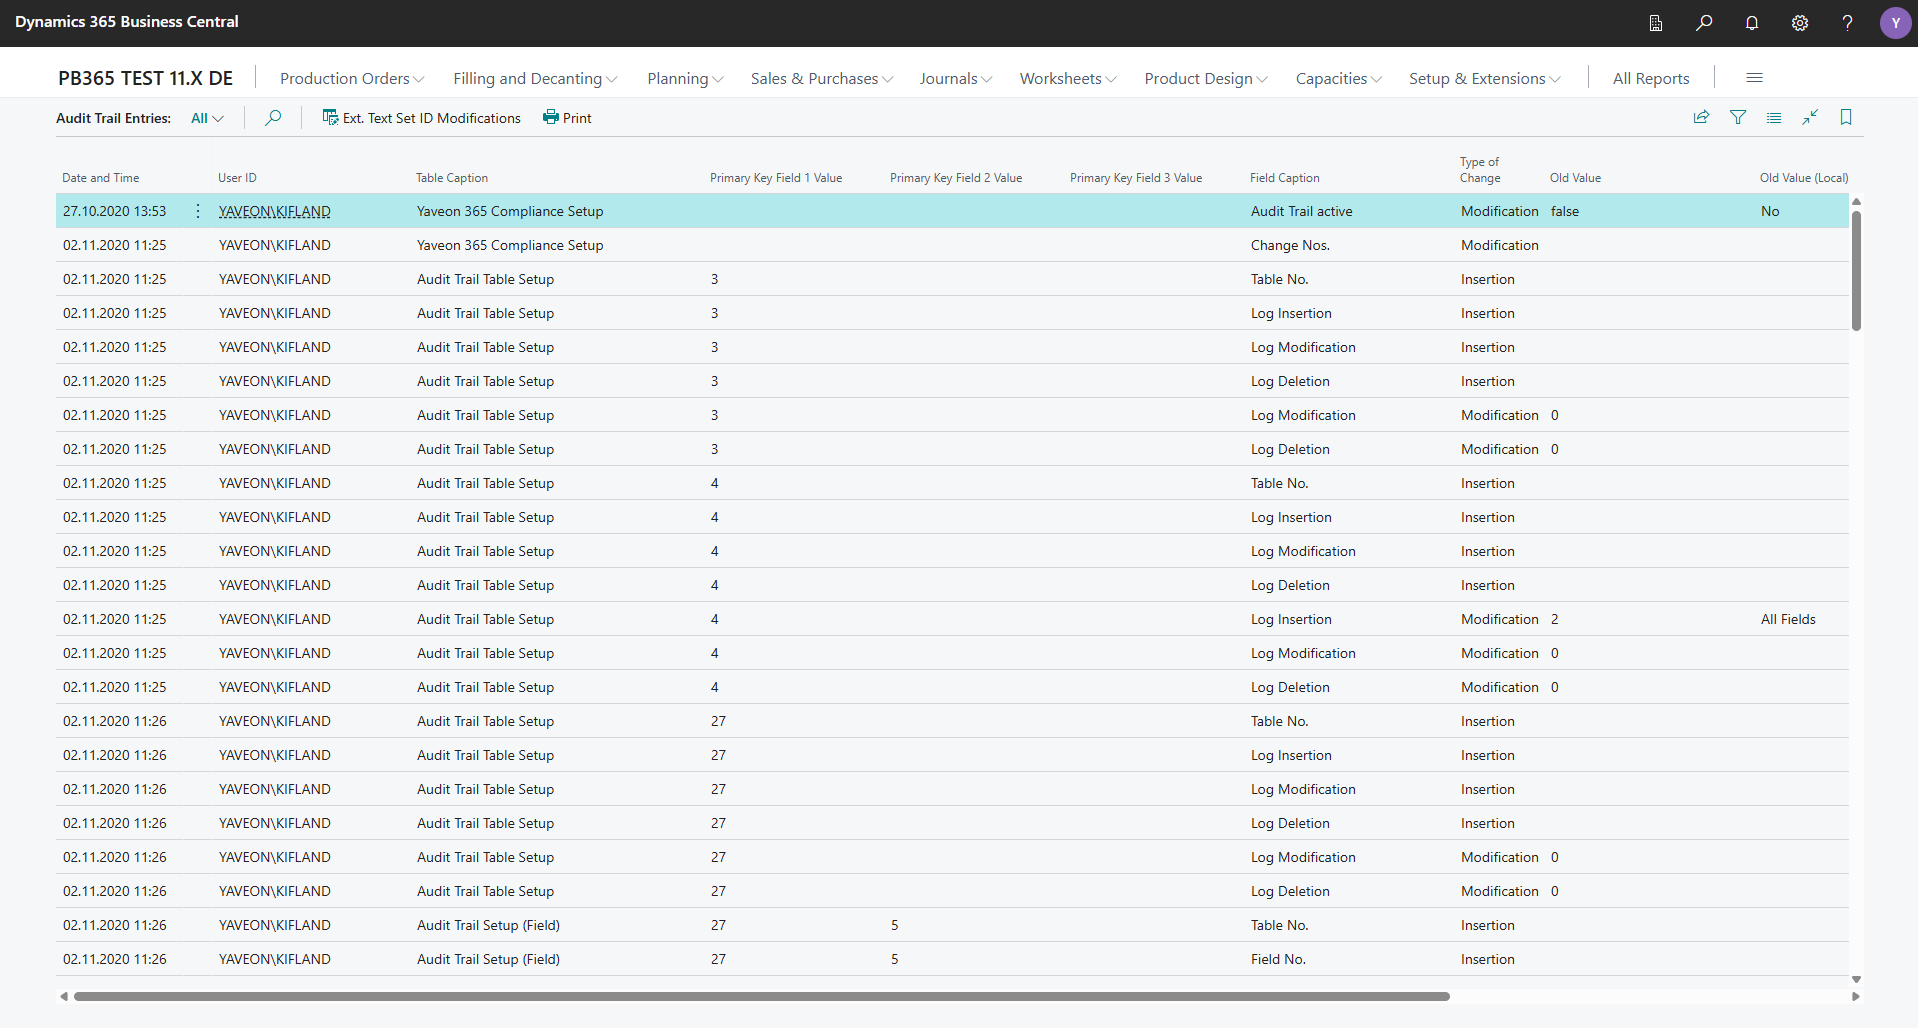
Task: Open search within Audit Trail Entries list
Action: (x=271, y=117)
